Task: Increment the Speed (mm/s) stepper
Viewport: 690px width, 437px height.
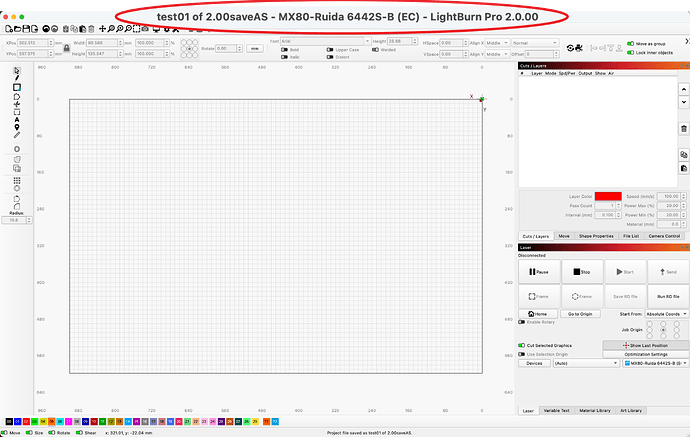Action: [x=683, y=195]
